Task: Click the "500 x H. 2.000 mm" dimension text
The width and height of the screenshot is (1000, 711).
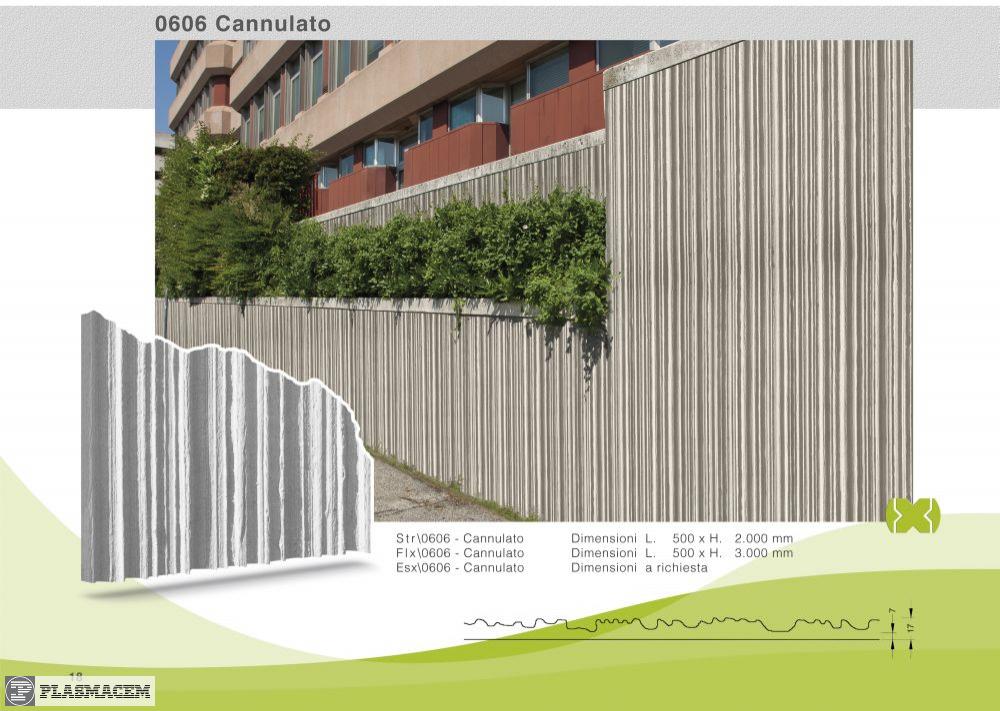Action: [732, 539]
